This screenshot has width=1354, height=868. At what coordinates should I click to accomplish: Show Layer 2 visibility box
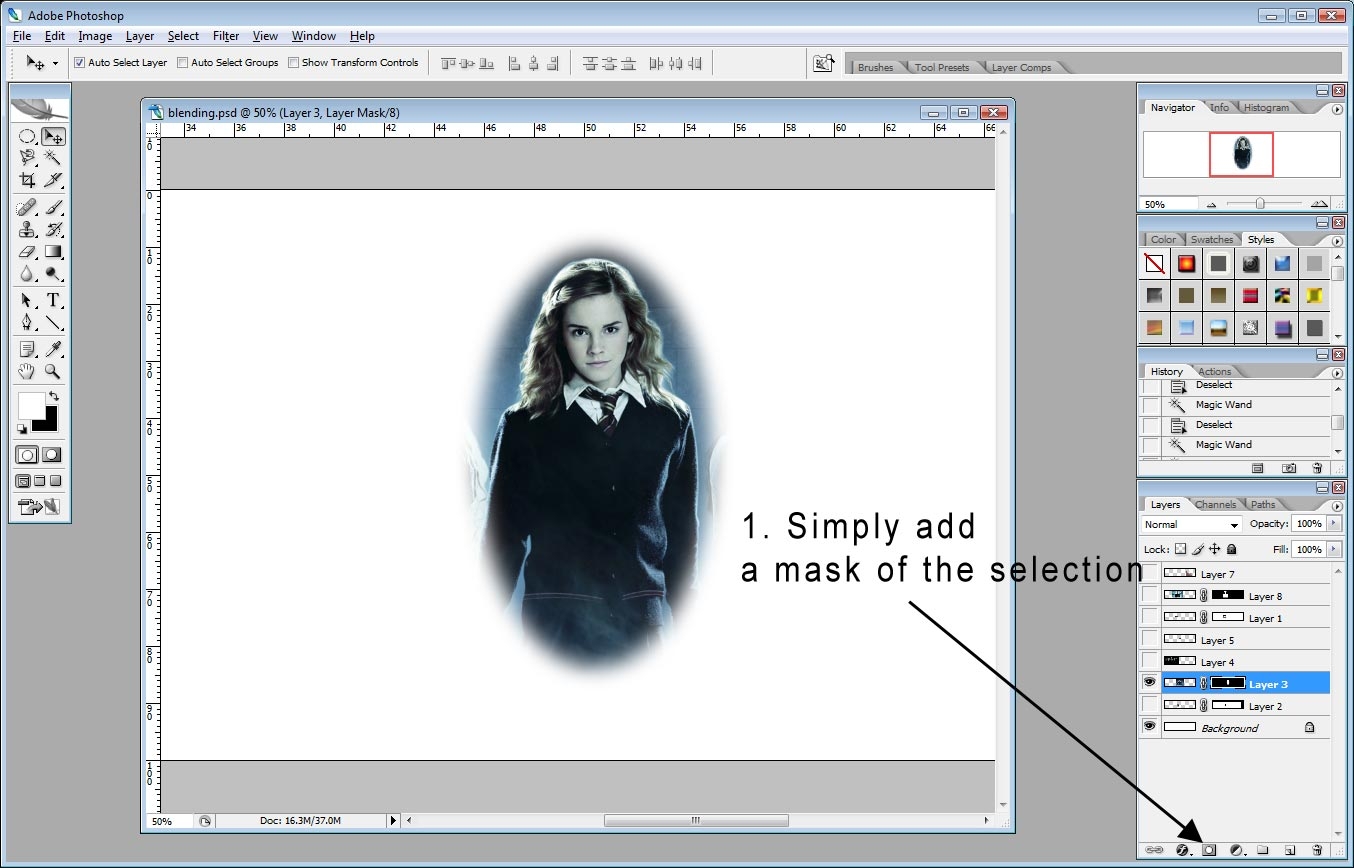(x=1150, y=705)
